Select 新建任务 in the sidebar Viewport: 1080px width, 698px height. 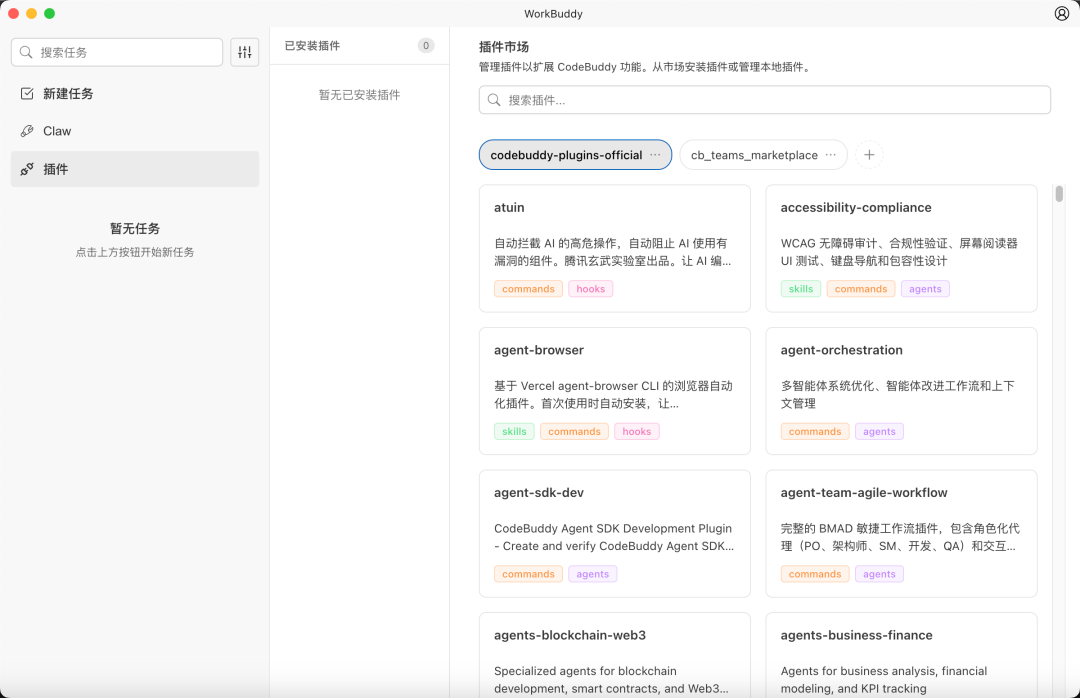point(135,94)
